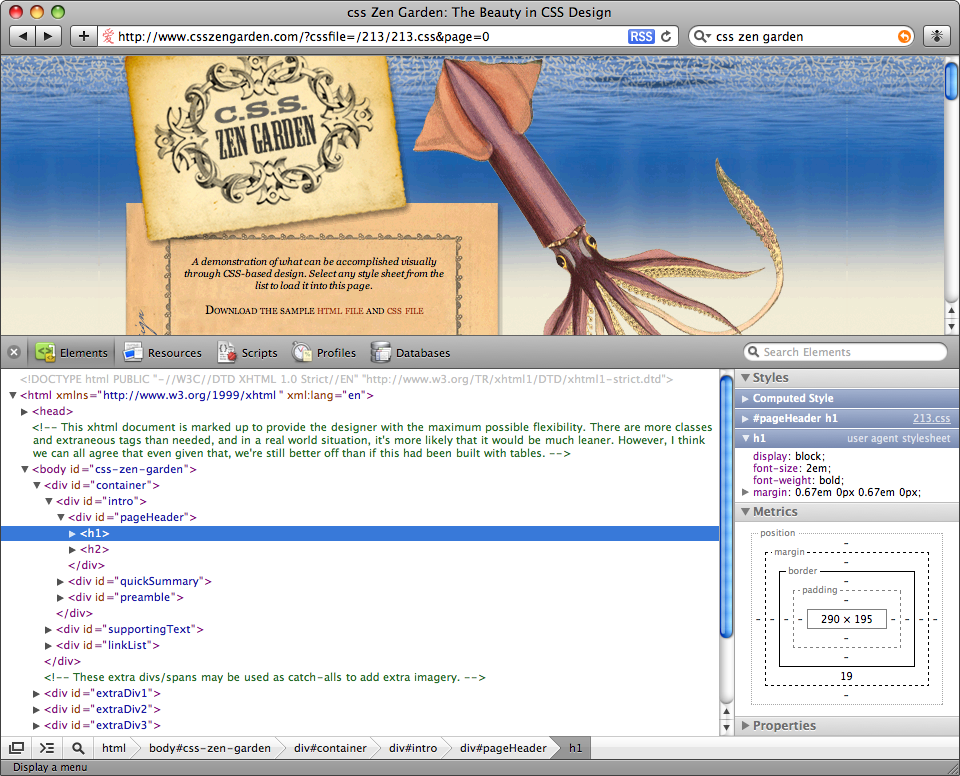This screenshot has width=960, height=776.
Task: Expand the head element
Action: pos(24,412)
